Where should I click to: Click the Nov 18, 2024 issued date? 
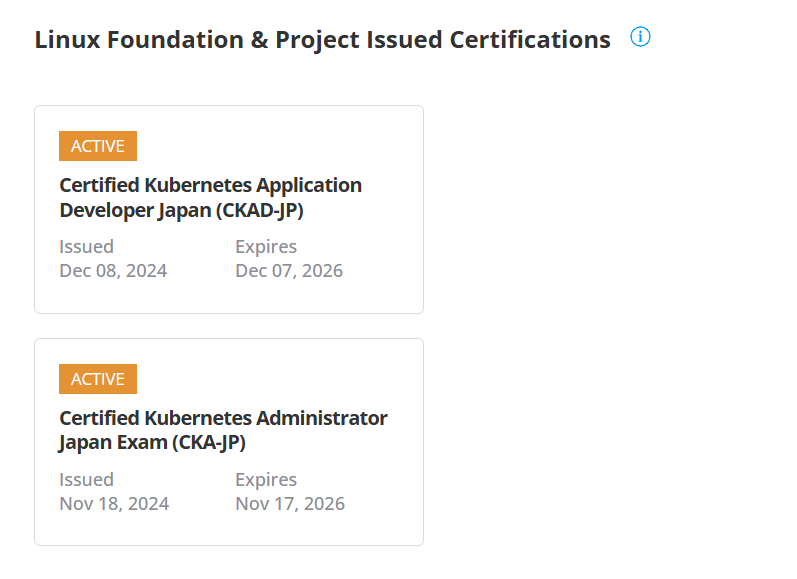click(114, 504)
